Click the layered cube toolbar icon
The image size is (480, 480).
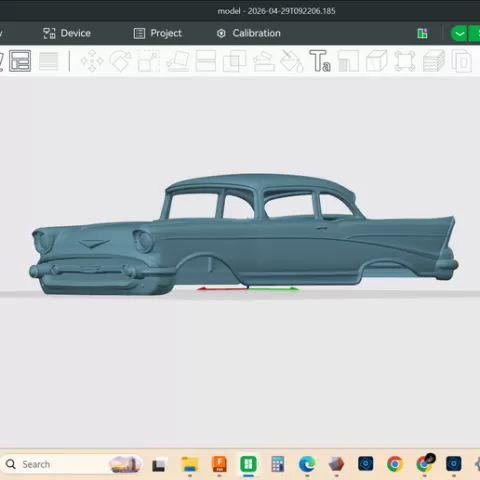point(434,61)
